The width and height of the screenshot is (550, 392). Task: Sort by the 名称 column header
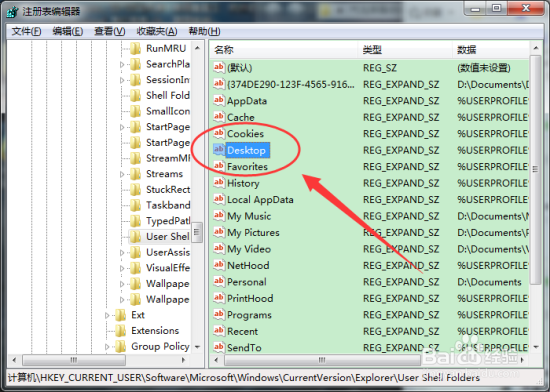click(x=283, y=50)
